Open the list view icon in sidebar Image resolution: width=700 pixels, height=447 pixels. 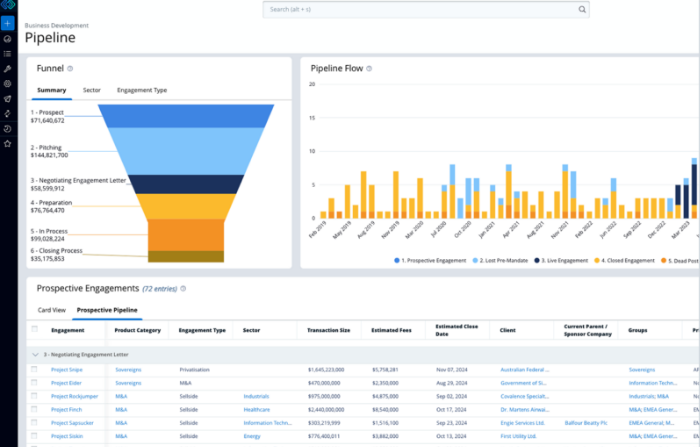(x=7, y=53)
